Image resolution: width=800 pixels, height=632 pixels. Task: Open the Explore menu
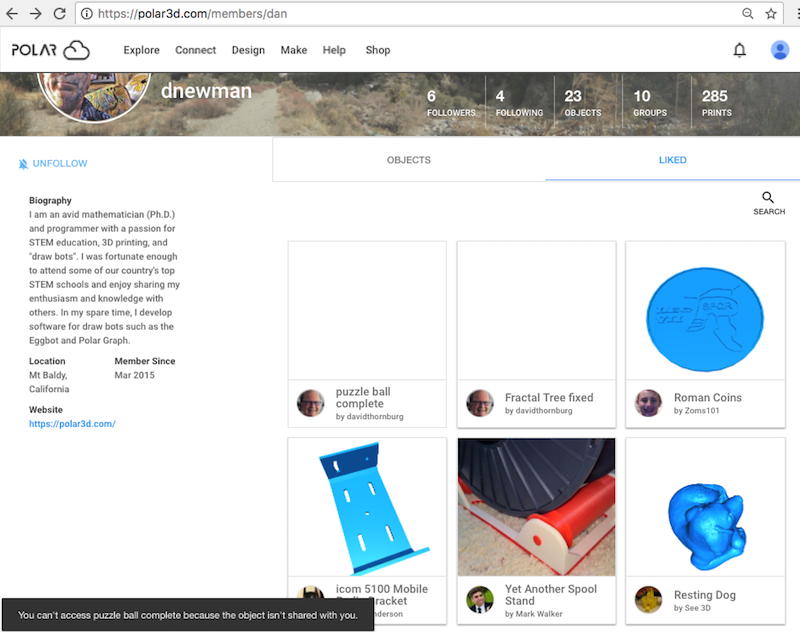point(141,50)
